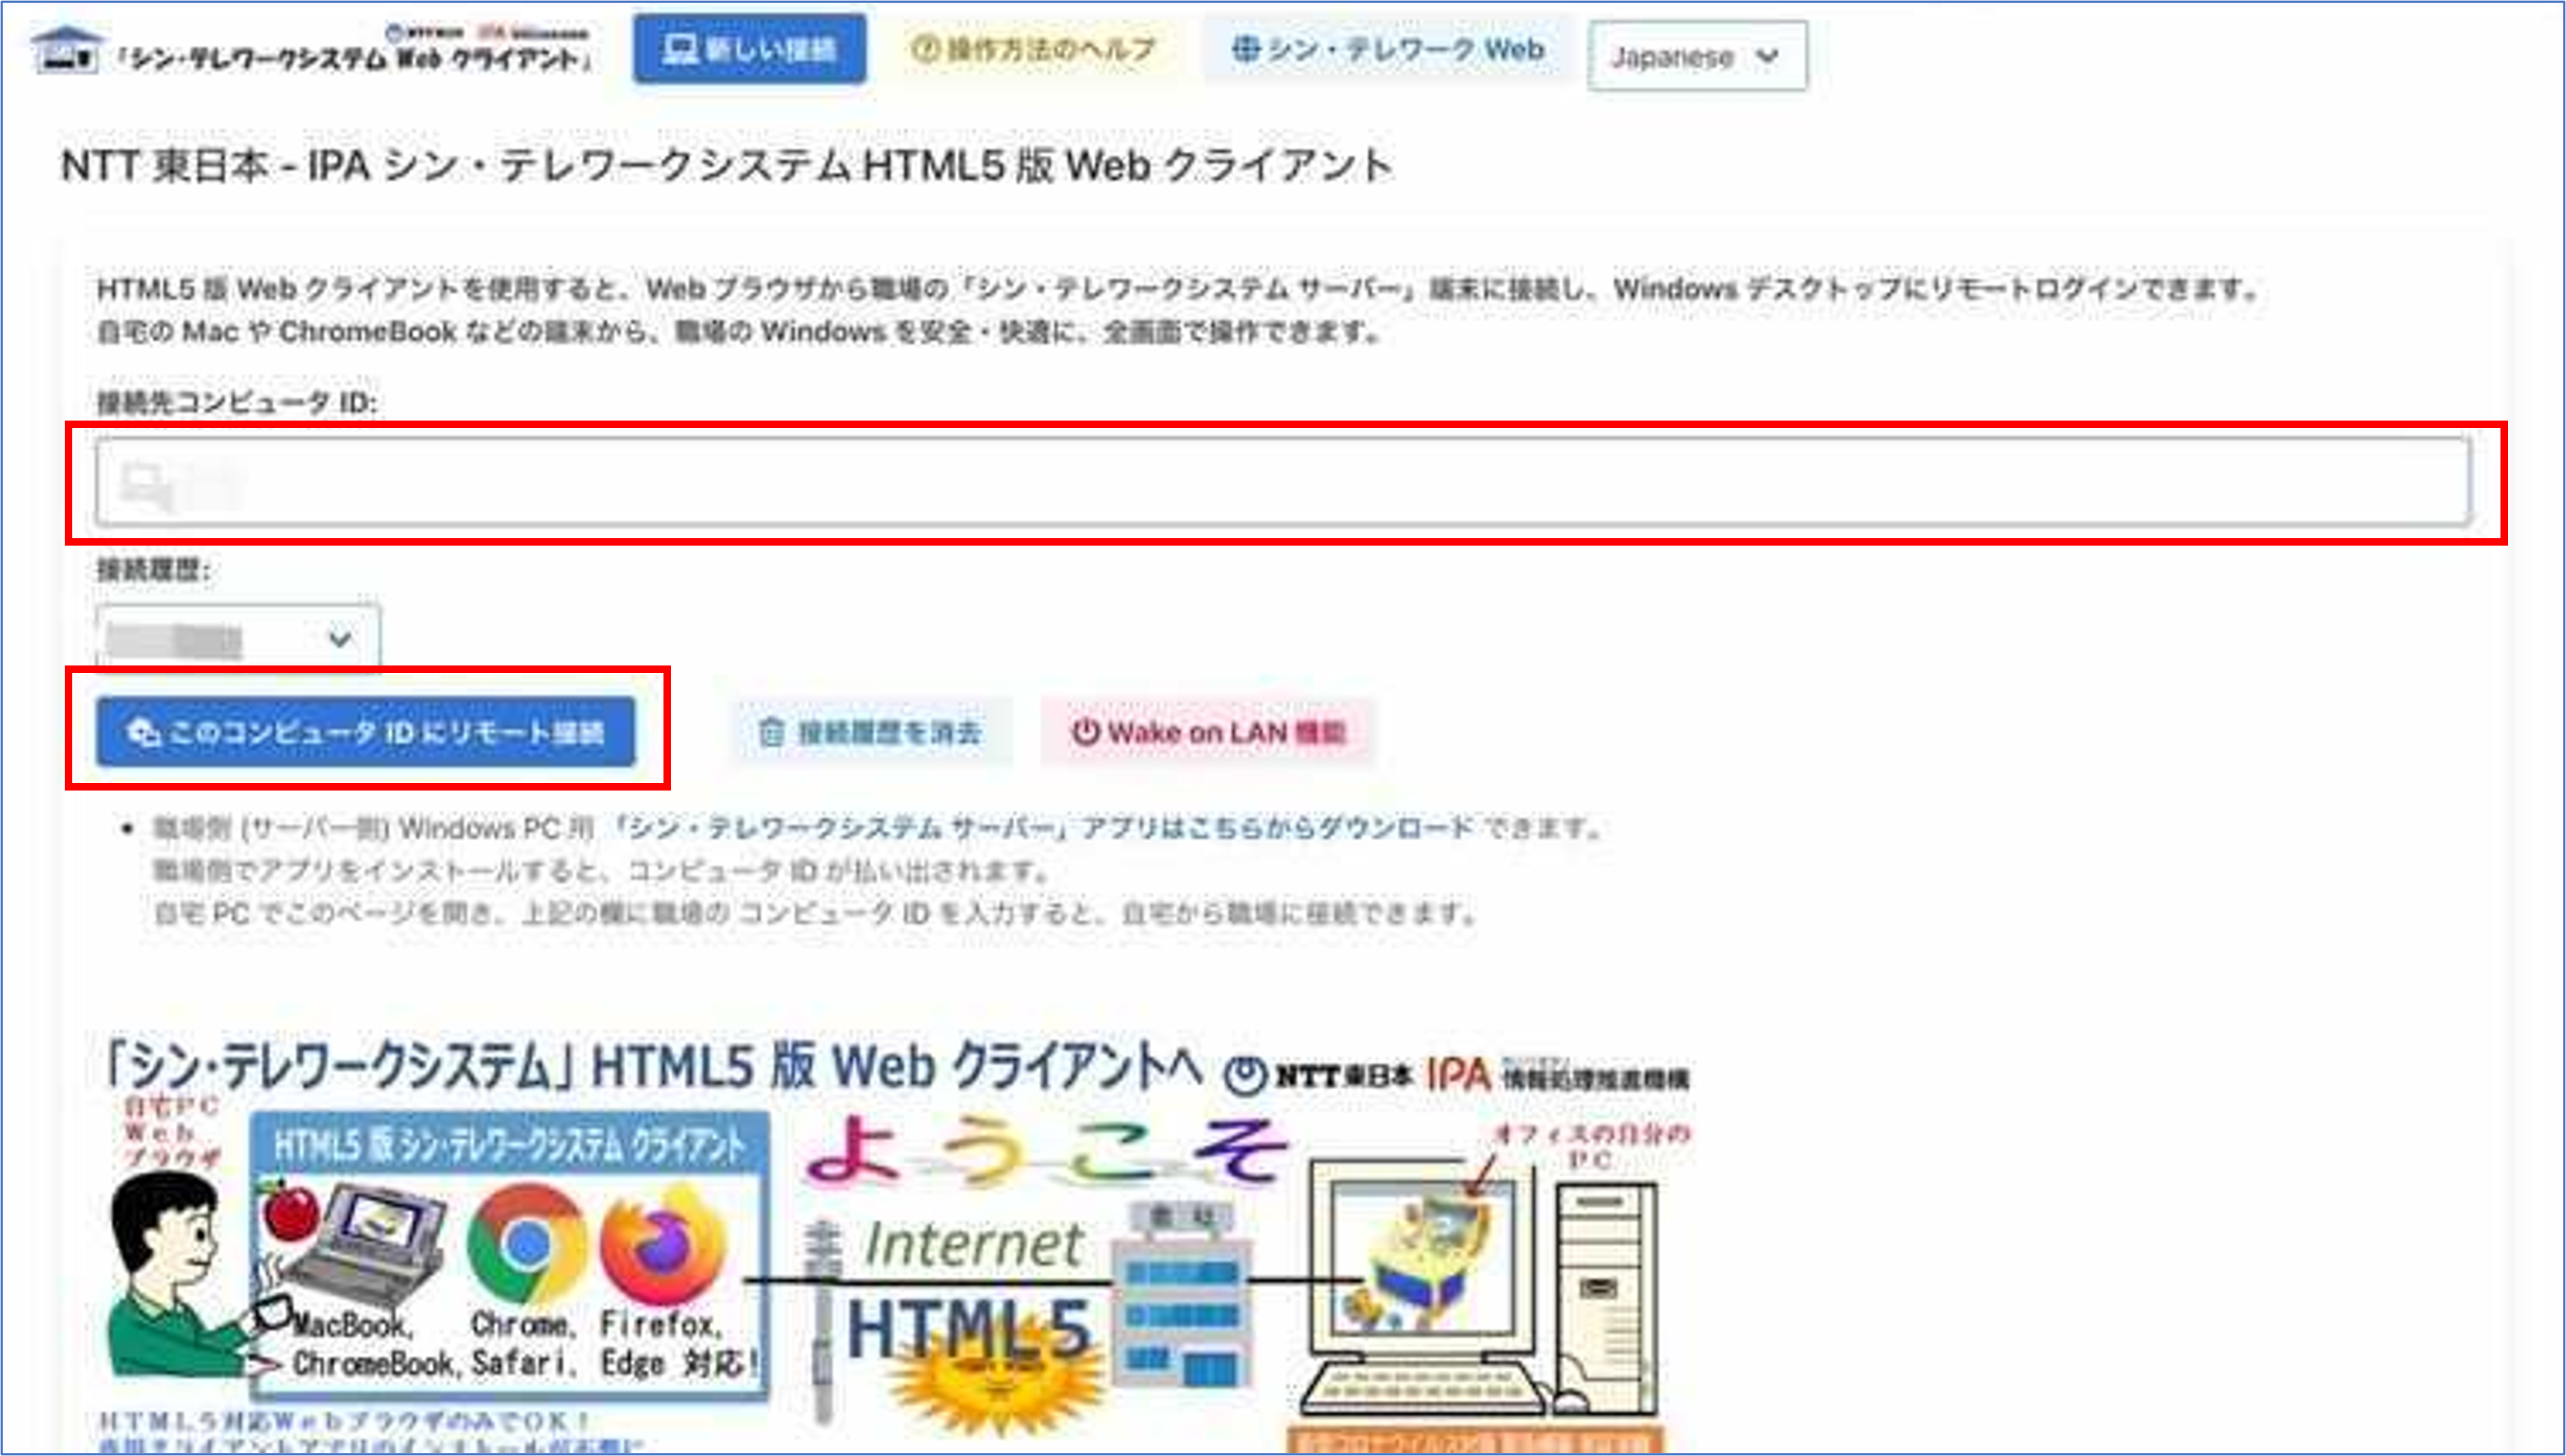Focus the 接続先コンピュータ ID input field
The width and height of the screenshot is (2566, 1456).
pyautogui.click(x=1283, y=482)
